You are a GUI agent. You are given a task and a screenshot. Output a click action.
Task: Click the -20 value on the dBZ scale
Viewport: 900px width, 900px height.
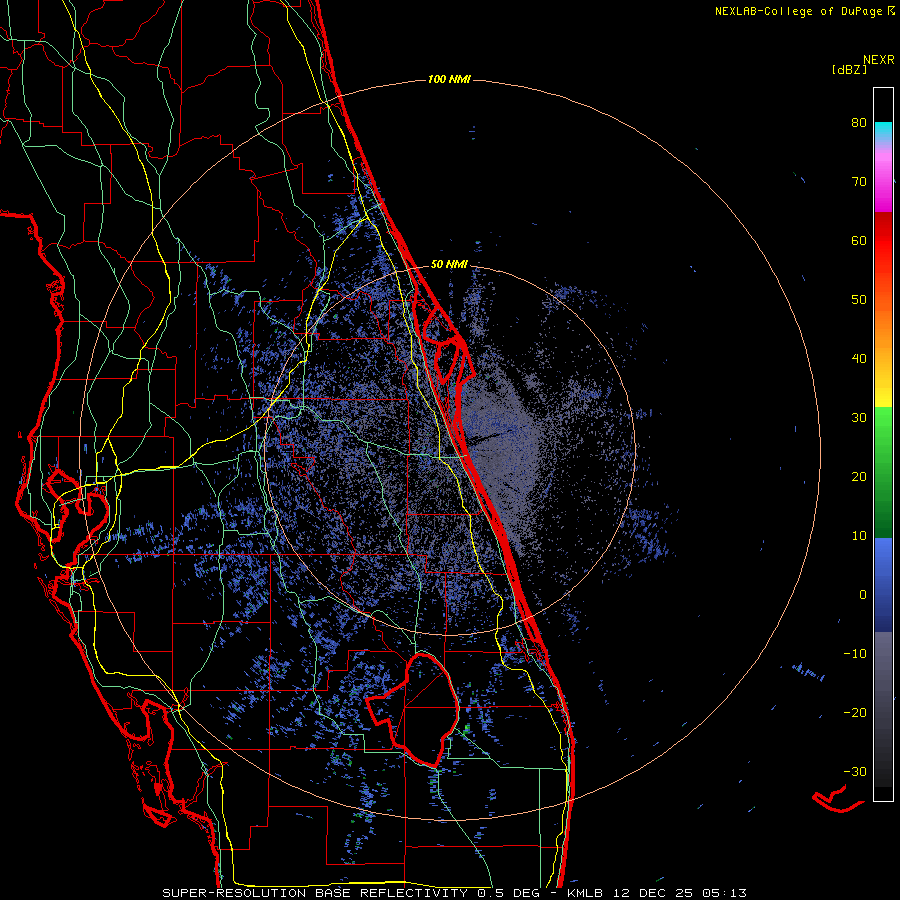coord(855,712)
